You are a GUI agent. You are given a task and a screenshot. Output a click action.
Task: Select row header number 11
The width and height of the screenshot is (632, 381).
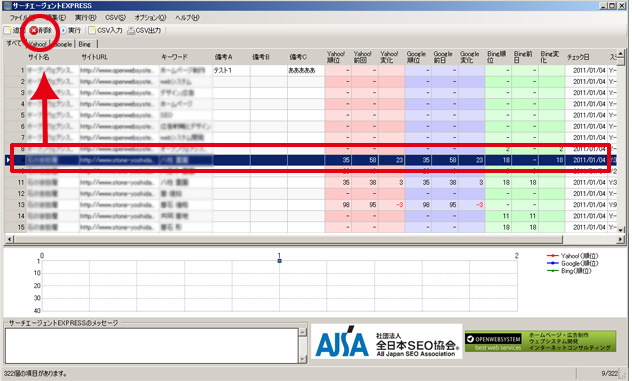(x=15, y=182)
